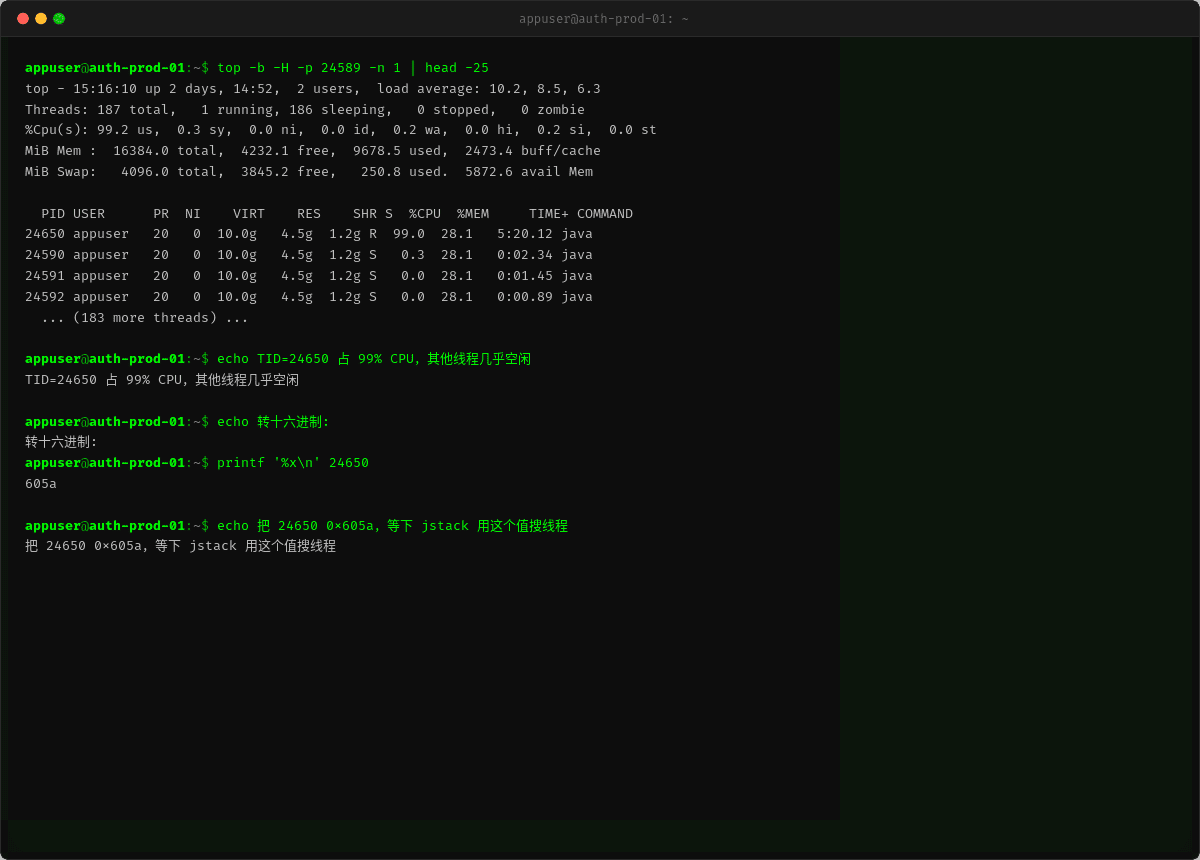
Task: Click the echo TID=24650 command line
Action: point(374,359)
